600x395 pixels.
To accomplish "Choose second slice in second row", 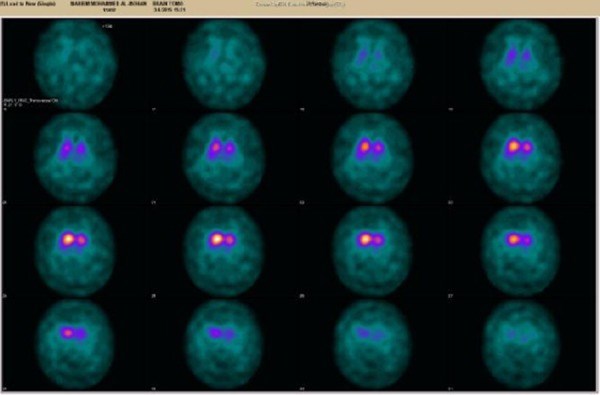I will (224, 158).
